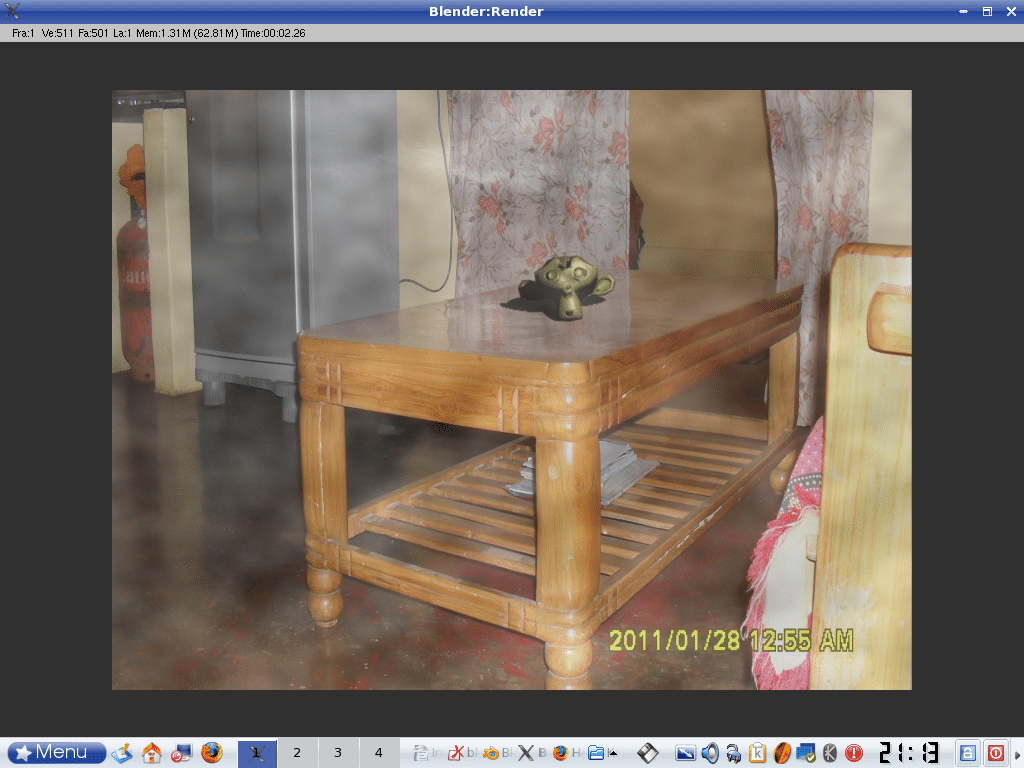Switch to virtual desktop 1
1024x768 pixels.
point(257,753)
